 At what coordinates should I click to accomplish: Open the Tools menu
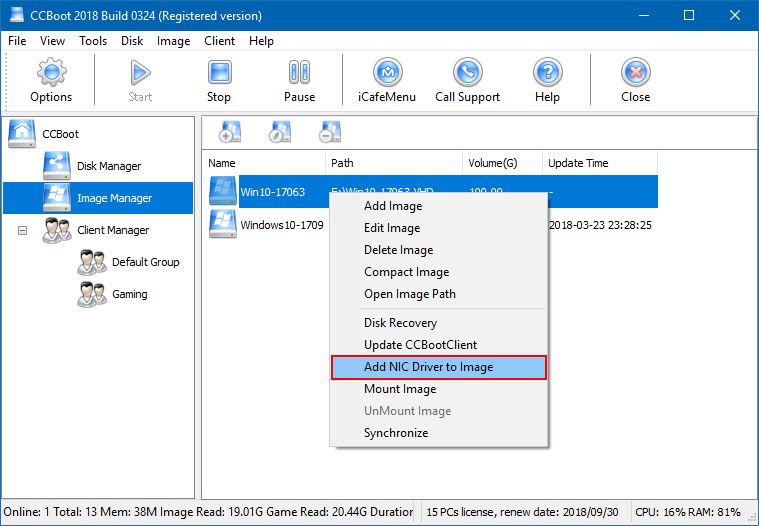93,41
